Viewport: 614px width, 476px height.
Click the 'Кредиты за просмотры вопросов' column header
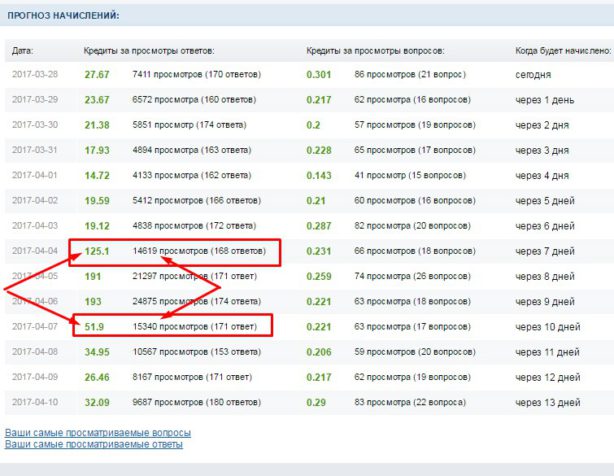pyautogui.click(x=375, y=50)
